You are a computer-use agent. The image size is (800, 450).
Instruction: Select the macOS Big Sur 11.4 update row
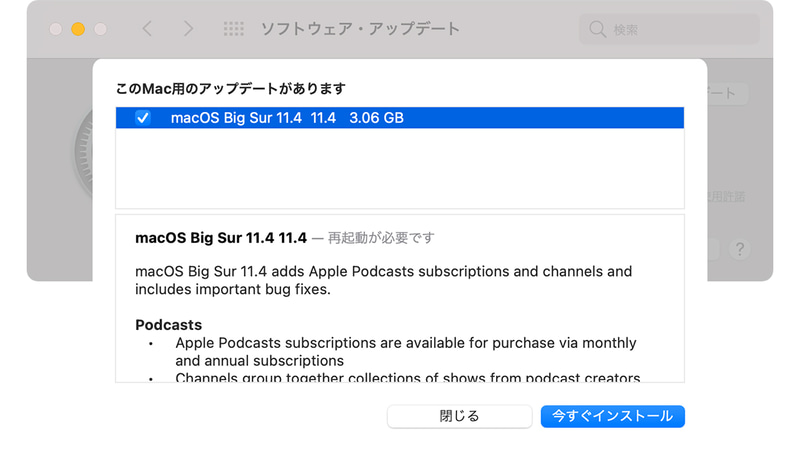pyautogui.click(x=399, y=118)
